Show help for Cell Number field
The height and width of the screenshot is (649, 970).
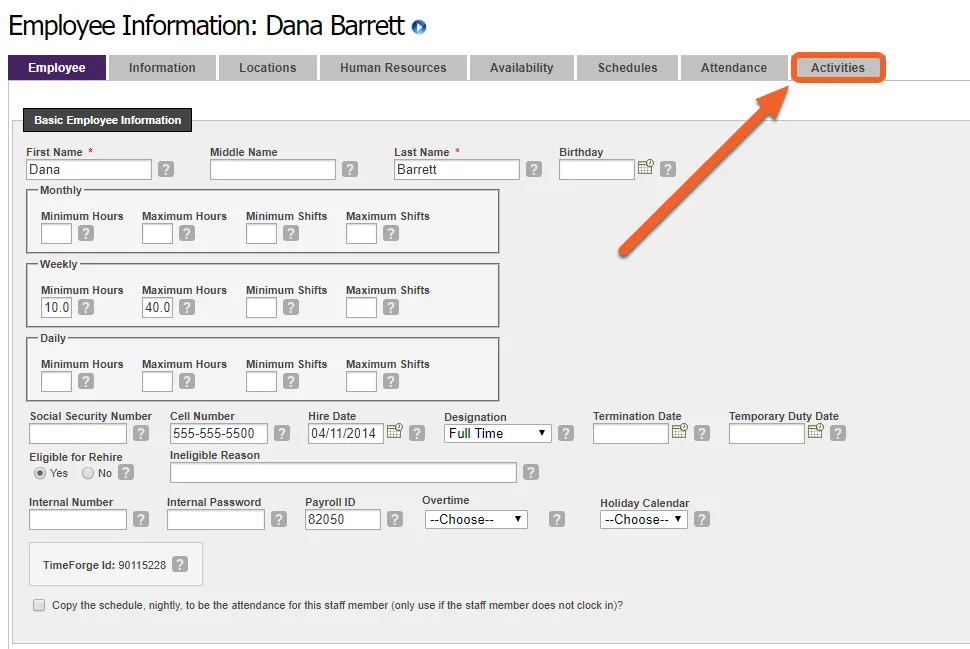[282, 433]
